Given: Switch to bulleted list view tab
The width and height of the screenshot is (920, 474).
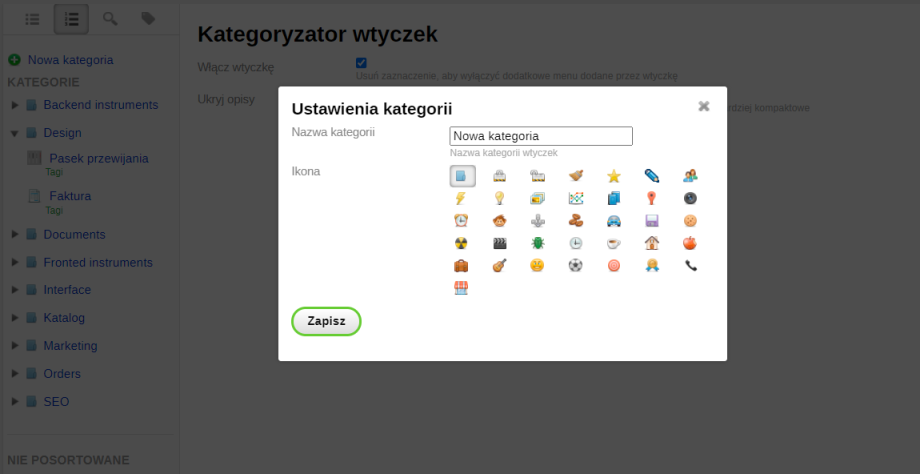Looking at the screenshot, I should (x=32, y=19).
